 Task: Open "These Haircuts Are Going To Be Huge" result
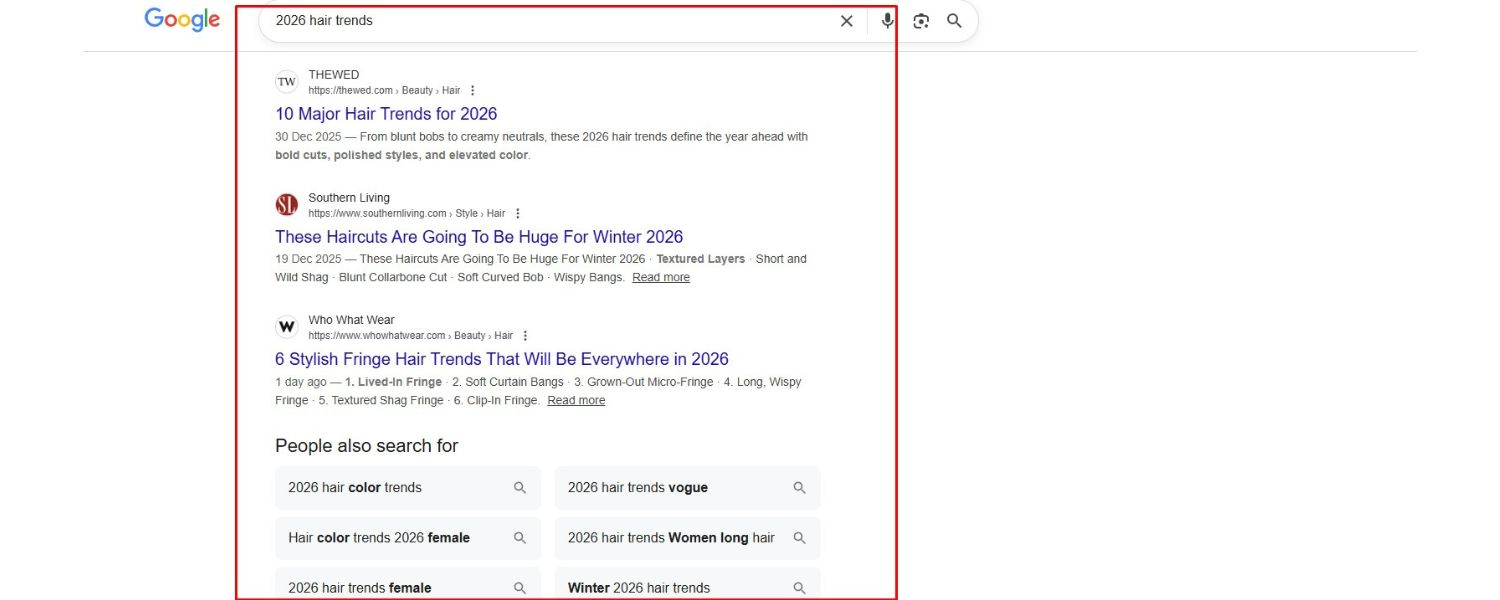coord(479,237)
